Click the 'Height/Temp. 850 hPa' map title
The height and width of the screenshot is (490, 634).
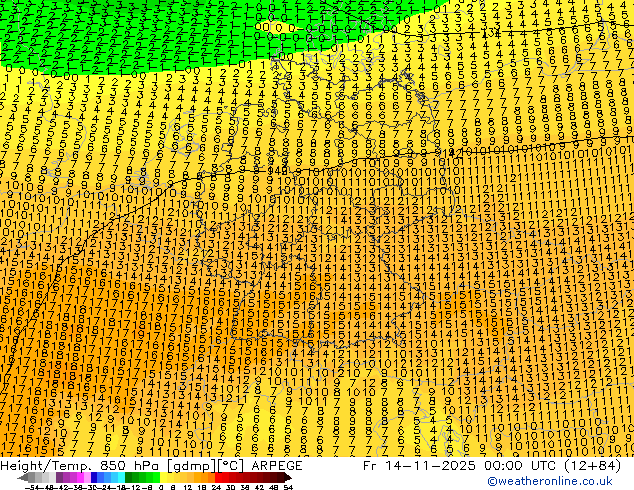(x=81, y=466)
